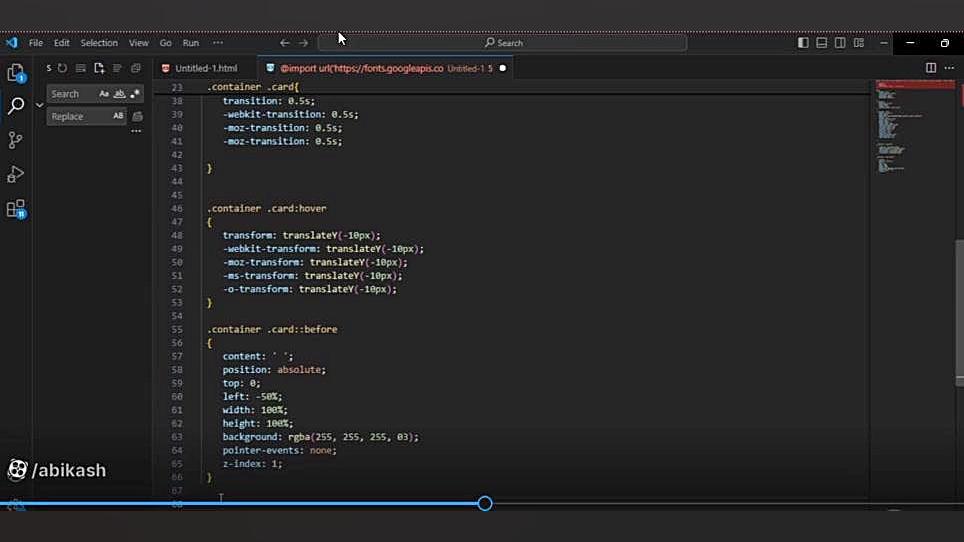Click the sticky '.container .card{' header line

coord(253,87)
